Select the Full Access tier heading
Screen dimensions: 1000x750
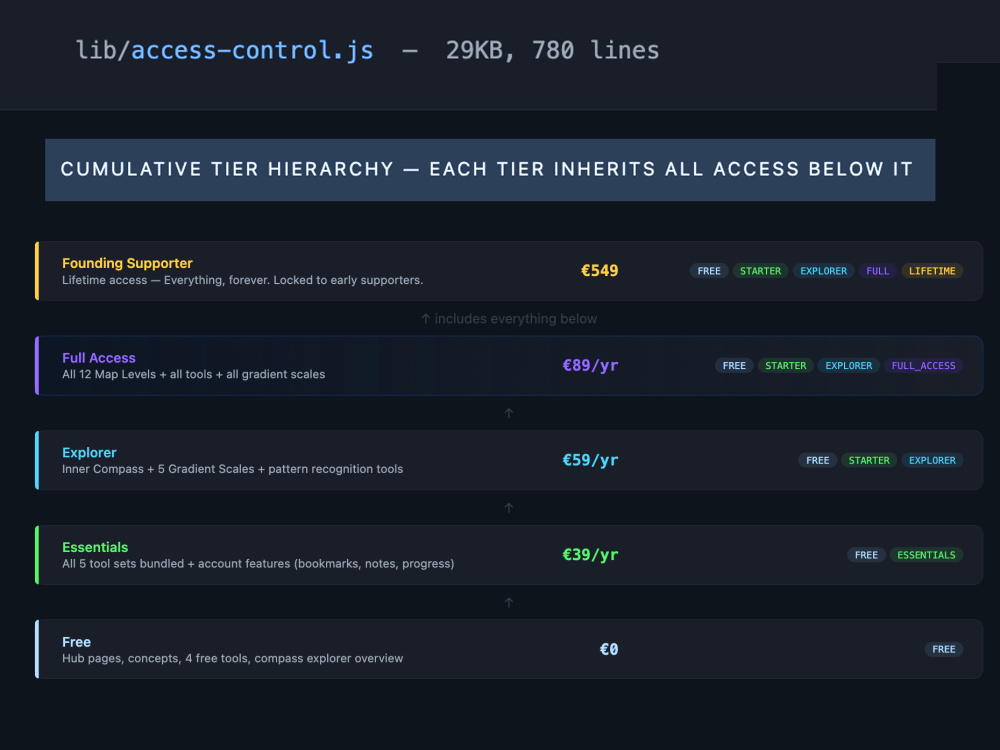[x=99, y=358]
